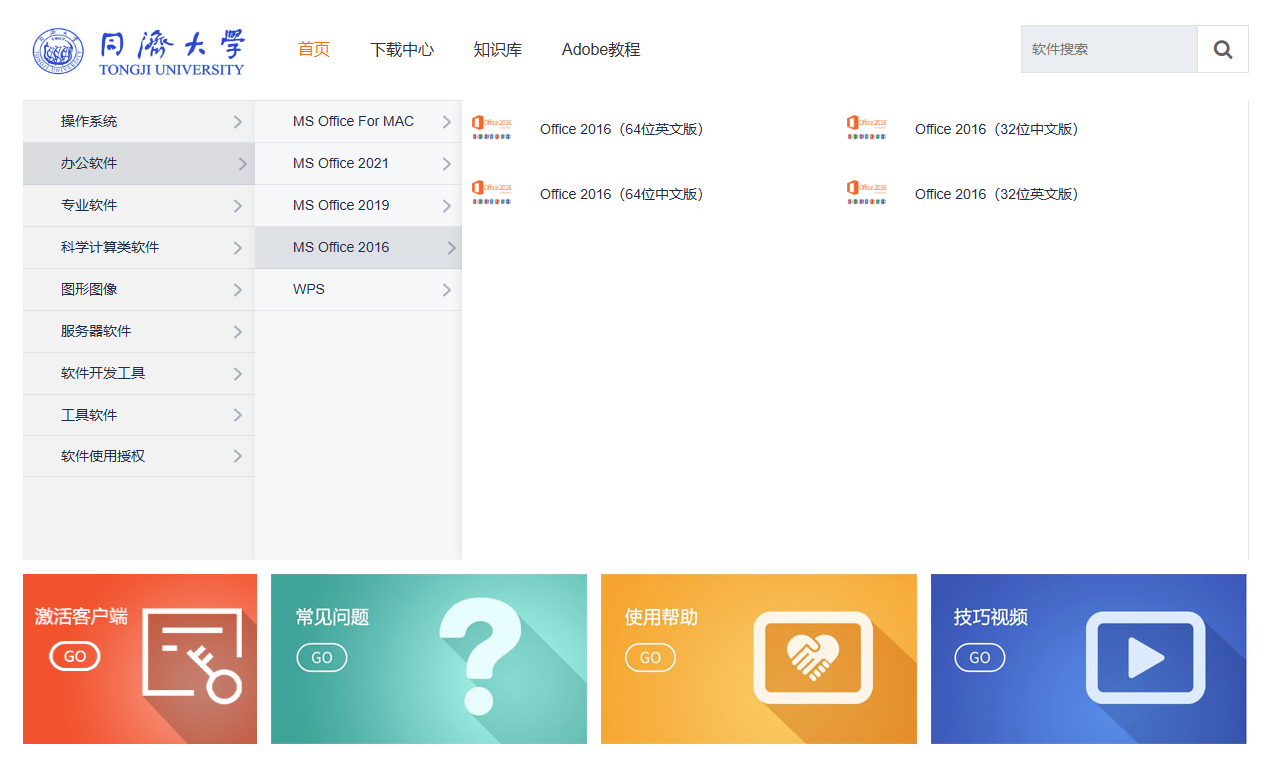Click the play icon on 技巧视频 banner

[1145, 657]
